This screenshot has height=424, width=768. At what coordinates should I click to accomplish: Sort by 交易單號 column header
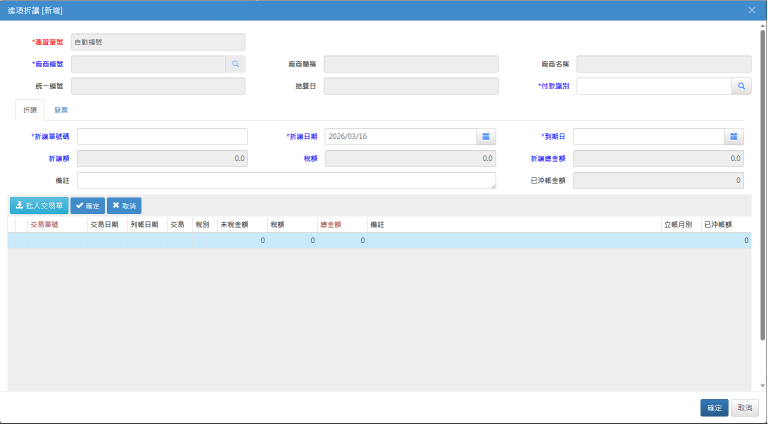[x=45, y=226]
